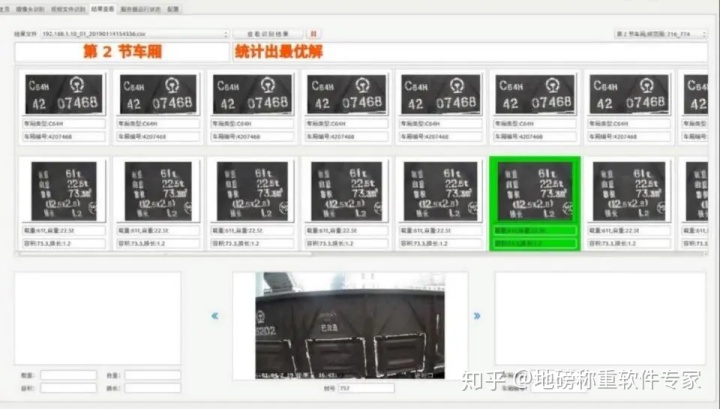Select the second C64H 4207468 plate thumbnail
The width and height of the screenshot is (720, 409).
point(158,94)
